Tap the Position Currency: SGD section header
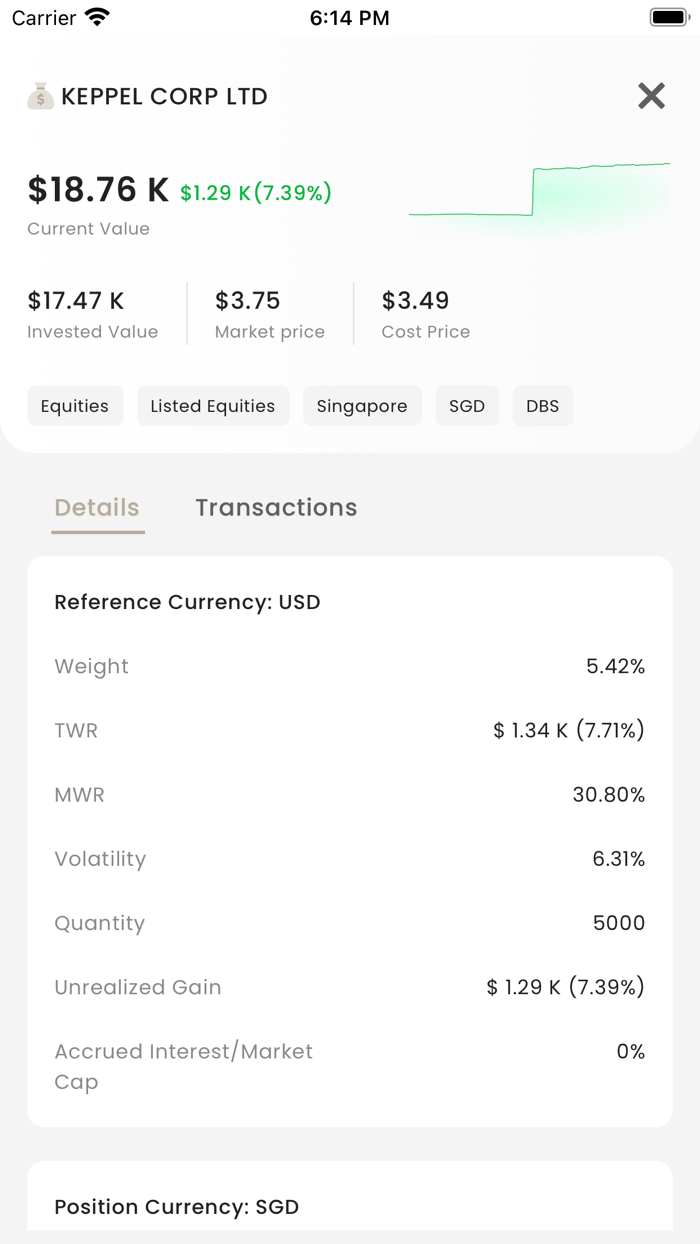This screenshot has width=700, height=1244. click(x=177, y=1207)
